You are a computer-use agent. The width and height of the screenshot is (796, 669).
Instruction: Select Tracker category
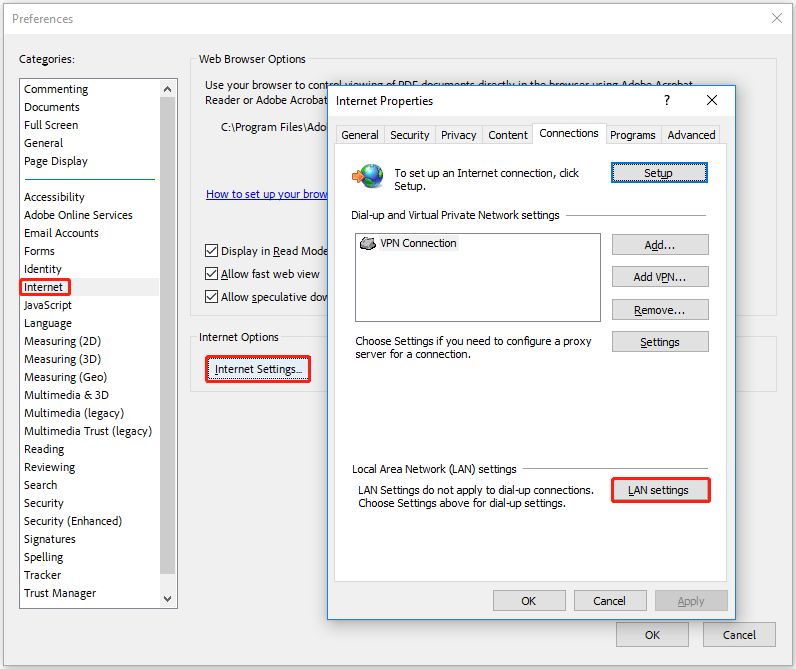coord(43,575)
